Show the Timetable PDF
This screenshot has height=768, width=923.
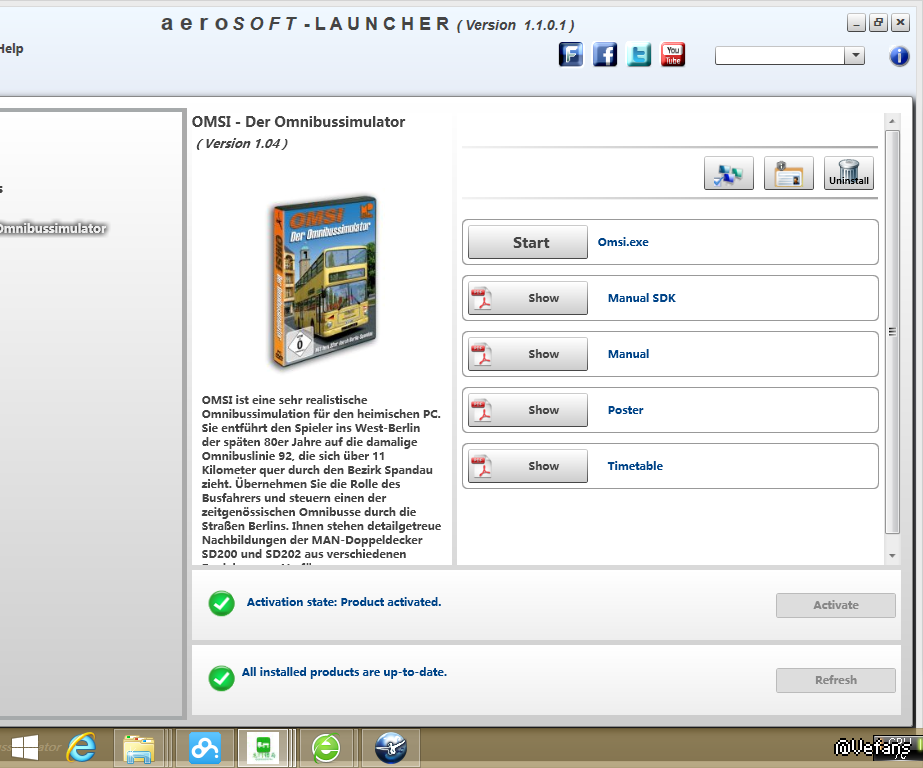coord(527,466)
